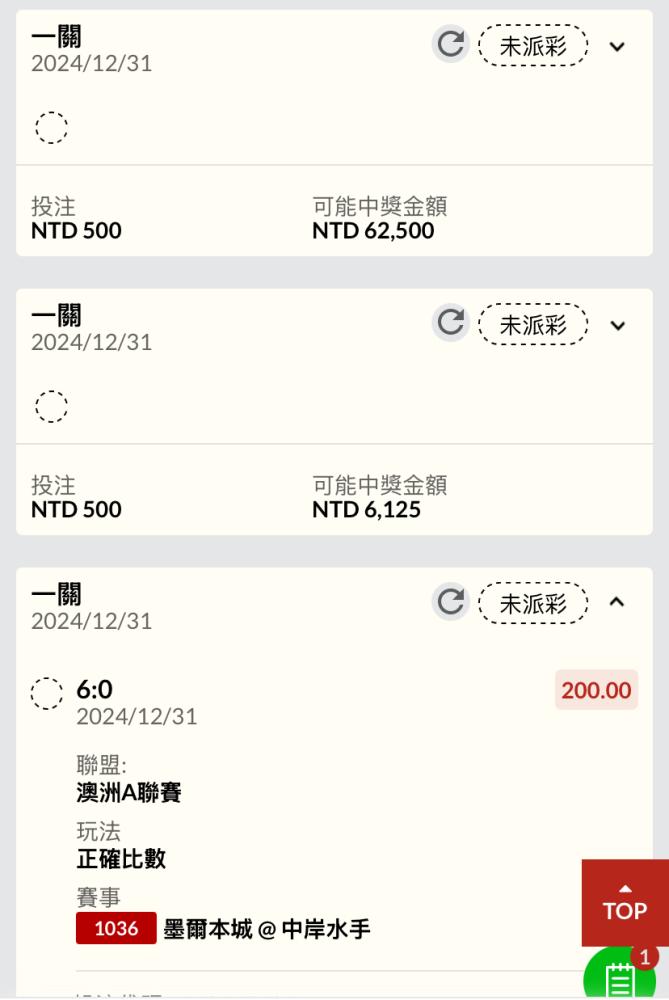Refresh the NTD 6,125 bet card
Screen dimensions: 669x1000
point(451,323)
